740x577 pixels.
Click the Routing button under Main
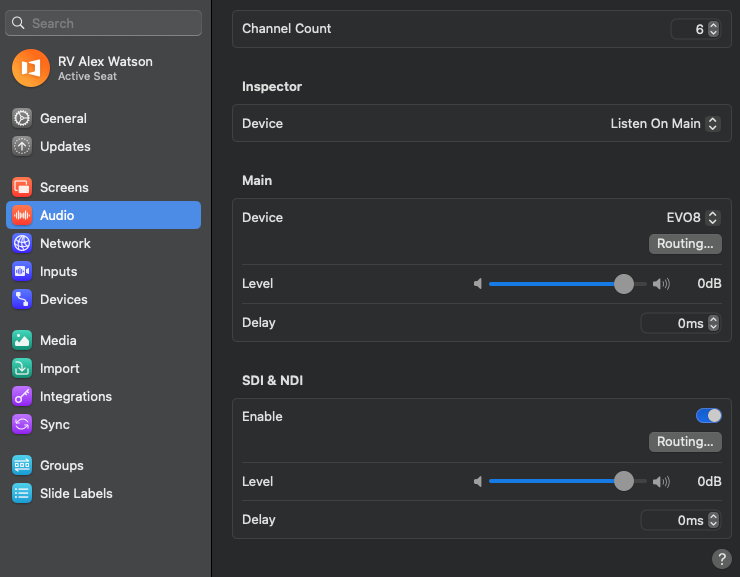coord(685,244)
